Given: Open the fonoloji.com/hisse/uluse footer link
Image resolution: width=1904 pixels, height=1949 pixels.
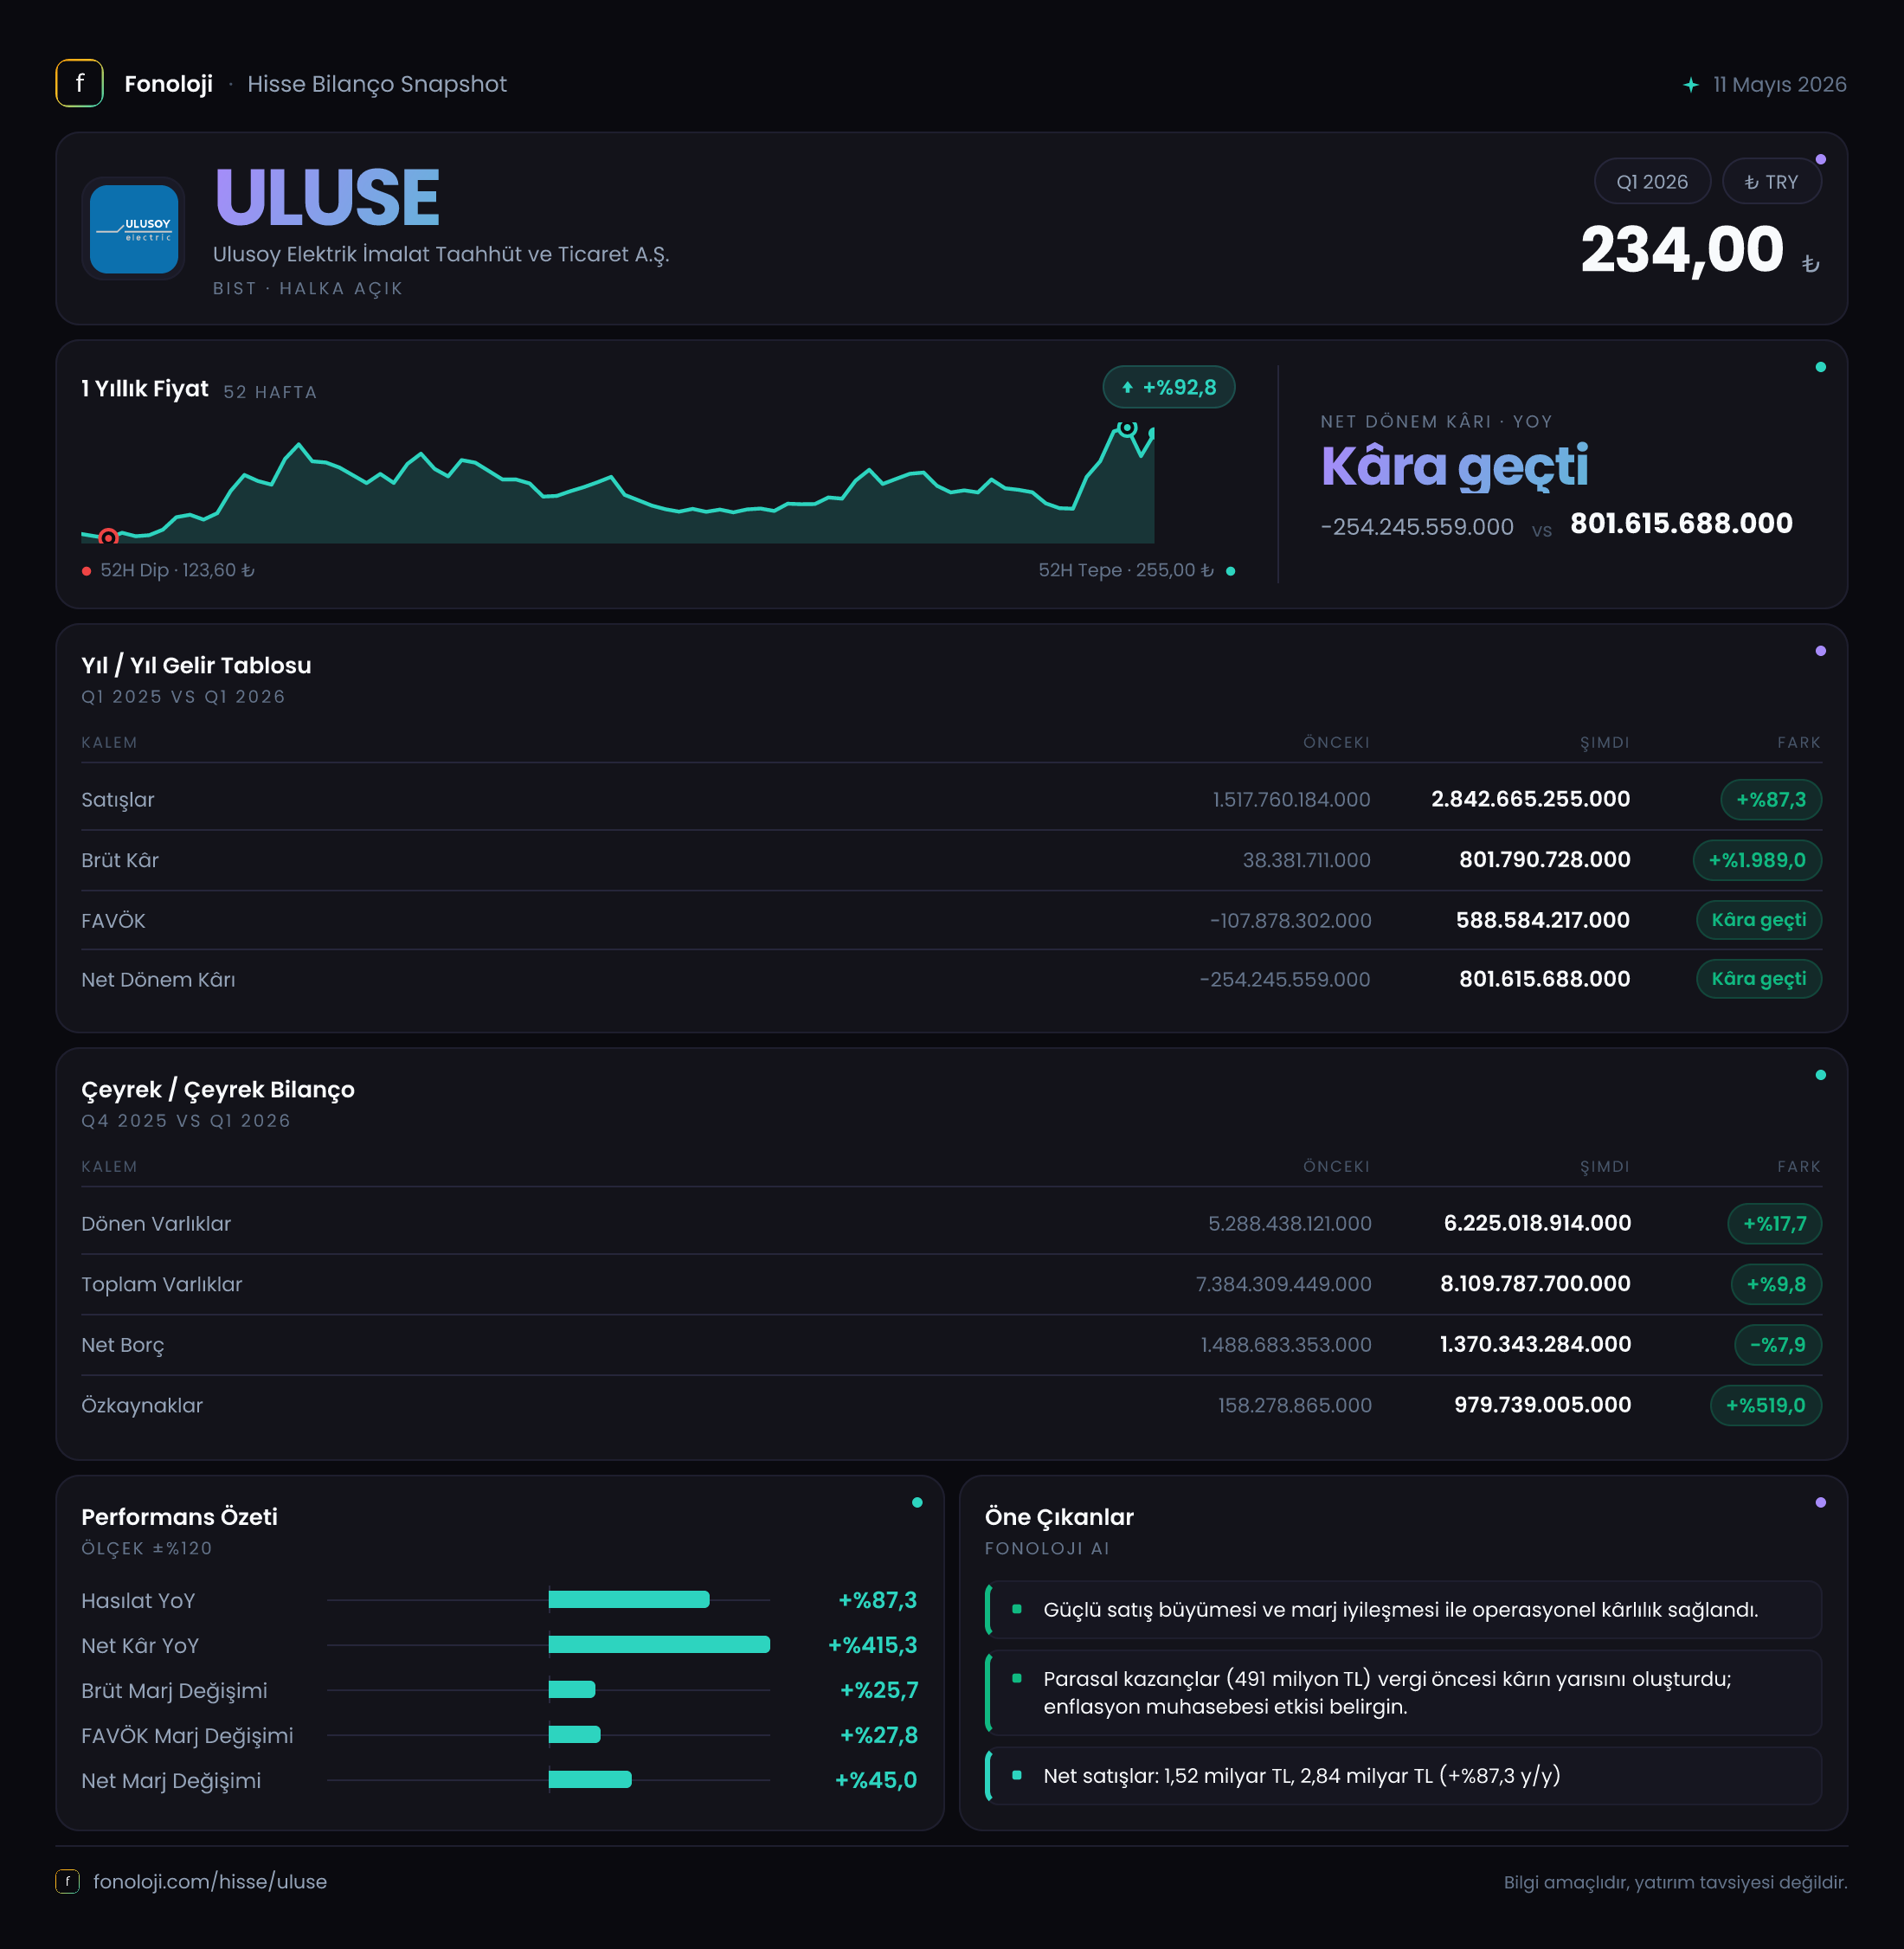Looking at the screenshot, I should coord(210,1882).
